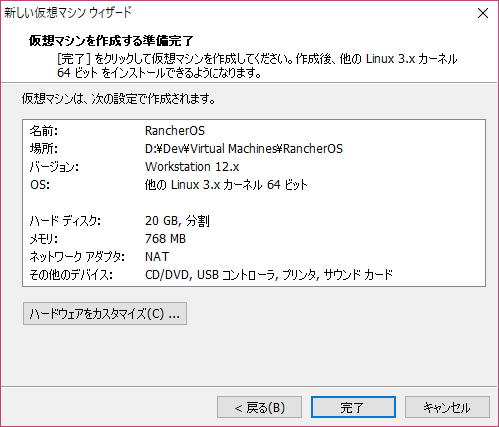Viewport: 499px width, 427px height.
Task: Click the heading 仮想マシンを作成する準備完了
Action: 111,41
